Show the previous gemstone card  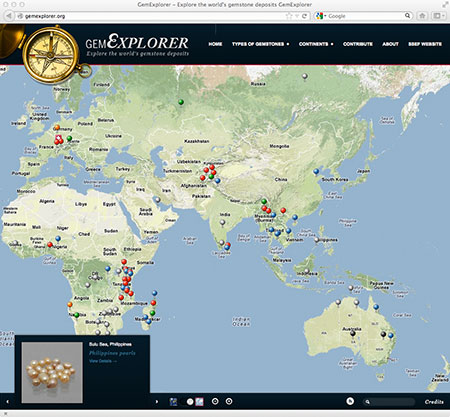(7, 402)
